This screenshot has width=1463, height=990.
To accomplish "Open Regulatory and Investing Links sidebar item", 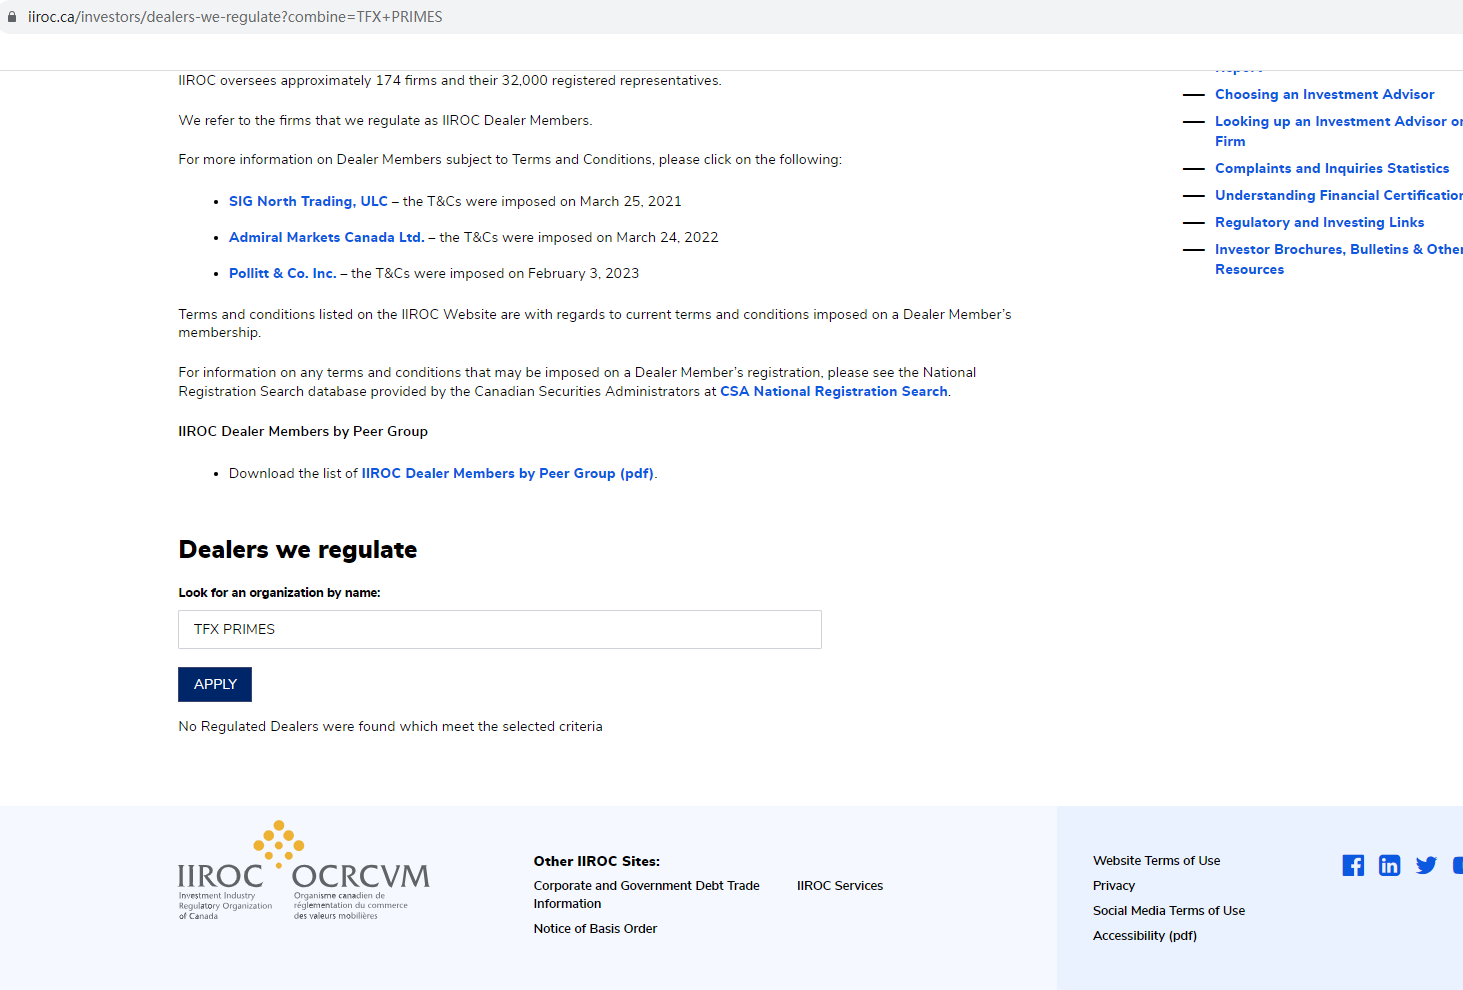I will click(1319, 222).
